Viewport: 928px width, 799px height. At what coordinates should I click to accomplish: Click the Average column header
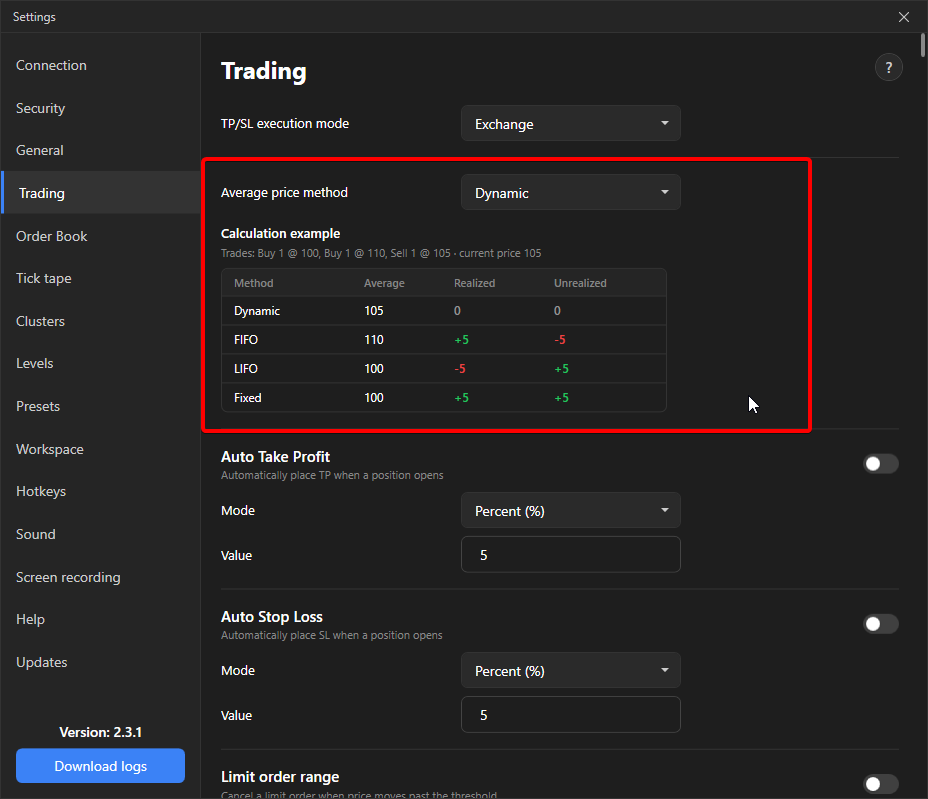(x=384, y=283)
